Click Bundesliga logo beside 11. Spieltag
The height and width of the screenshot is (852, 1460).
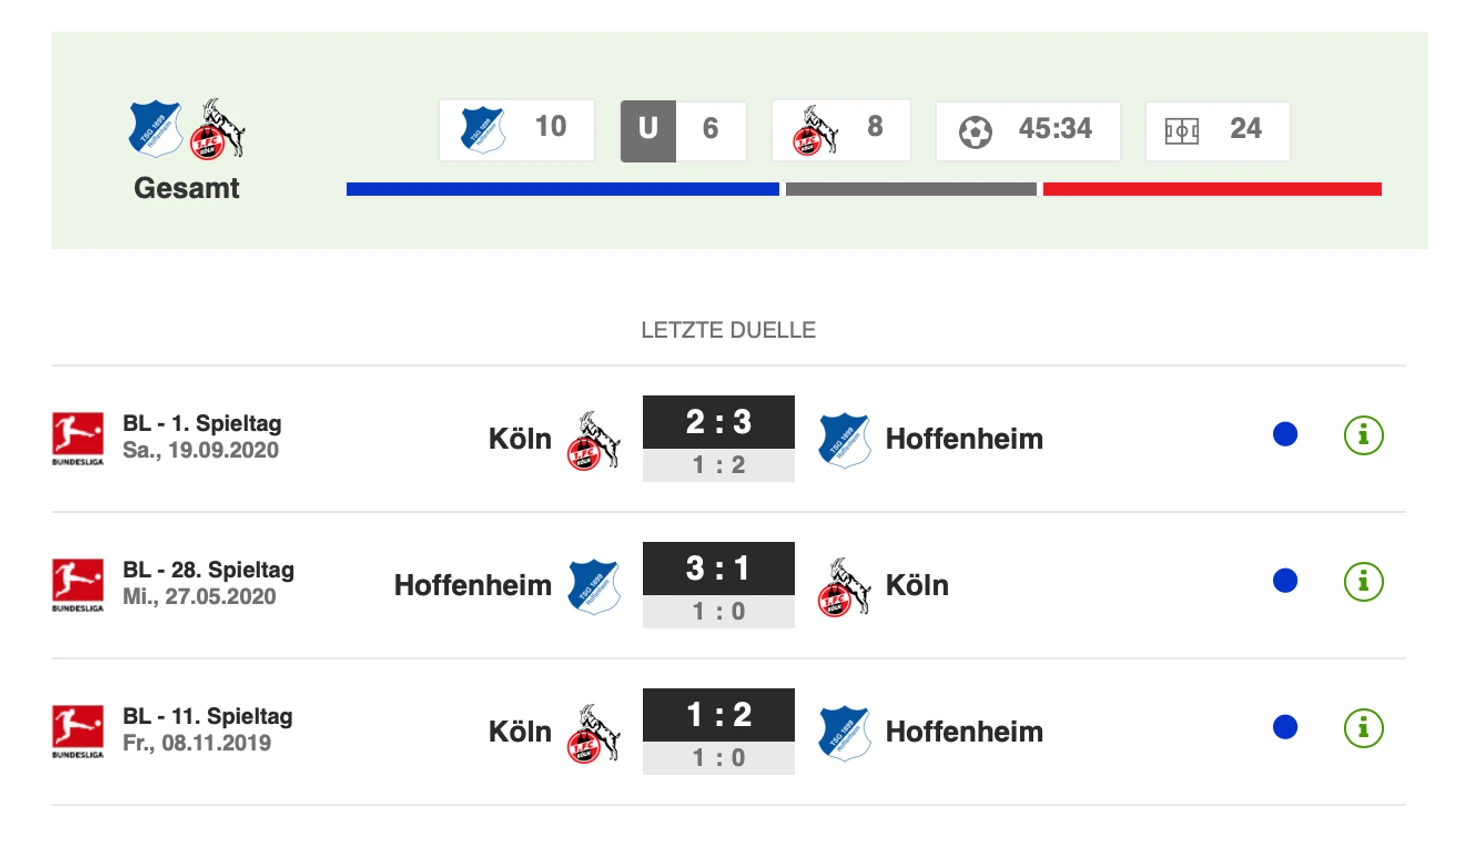(78, 731)
